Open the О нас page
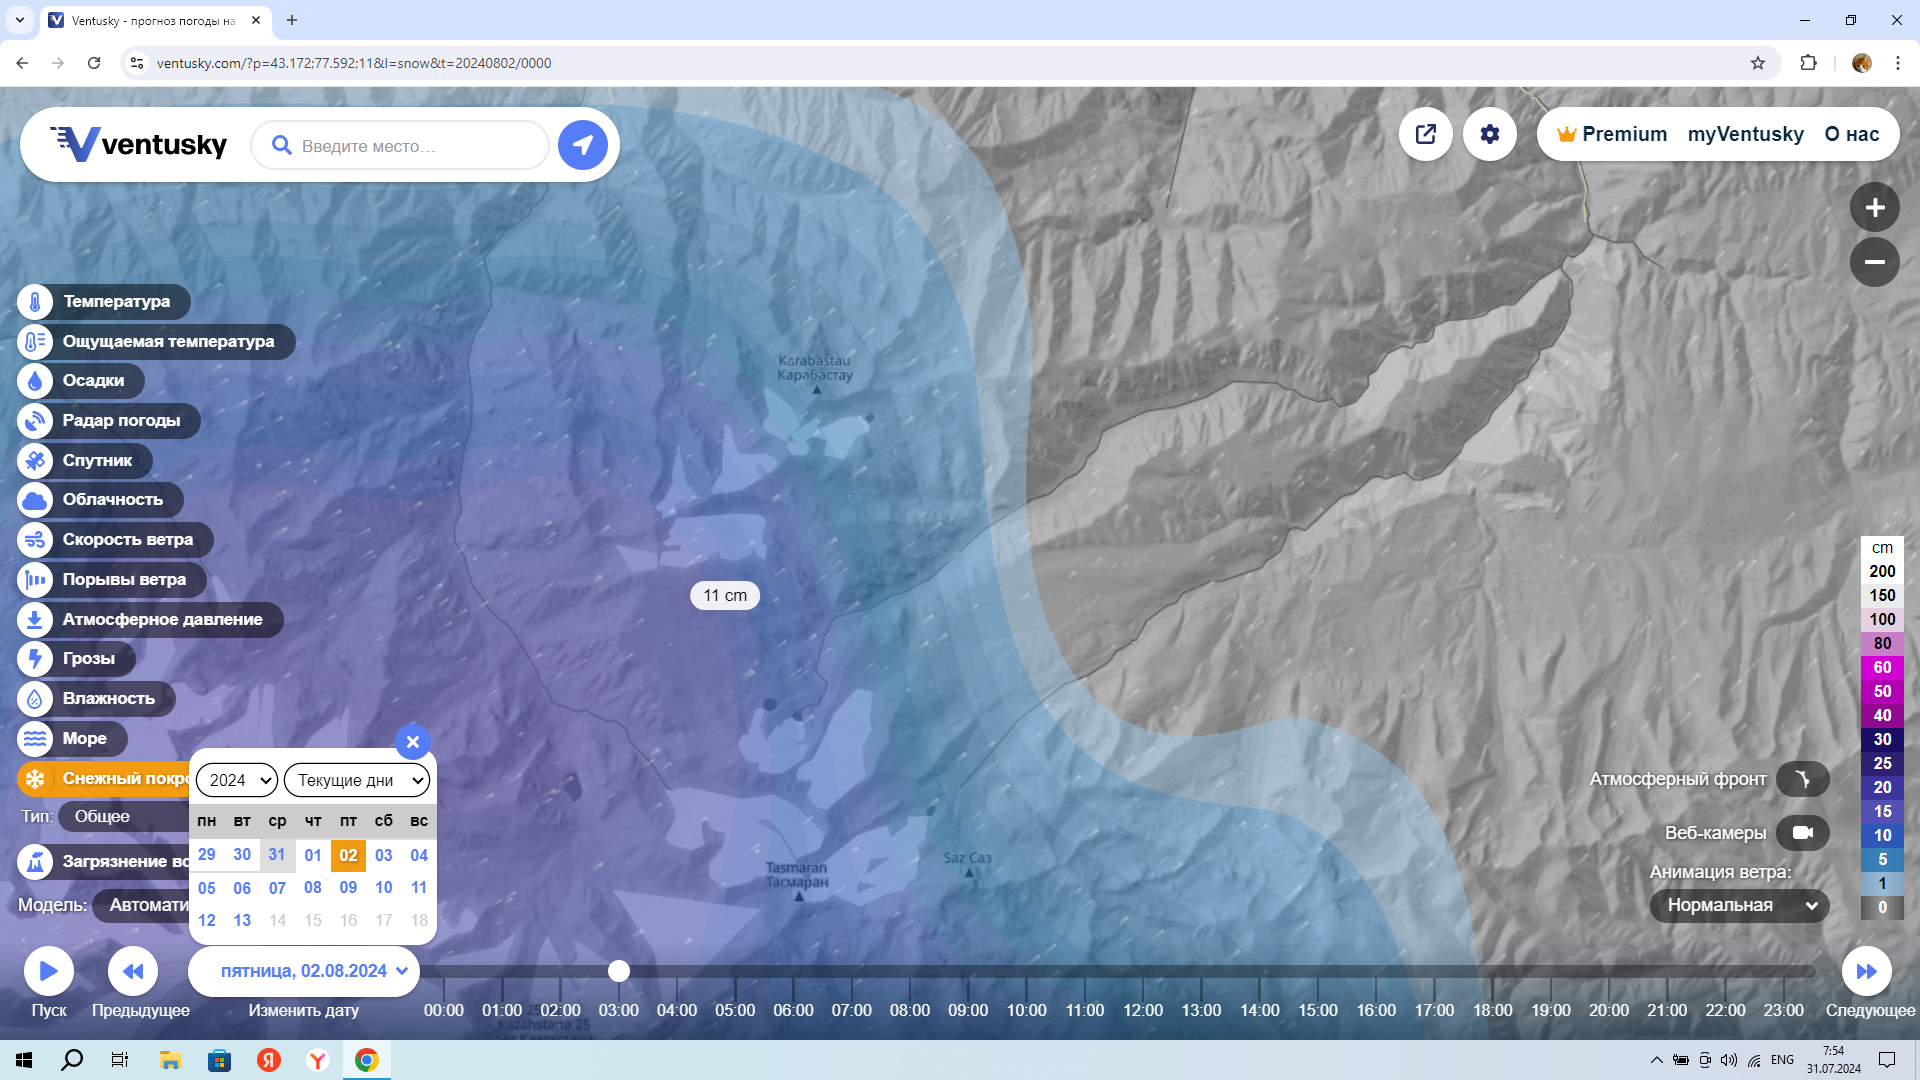Screen dimensions: 1920x1080 tap(1852, 134)
